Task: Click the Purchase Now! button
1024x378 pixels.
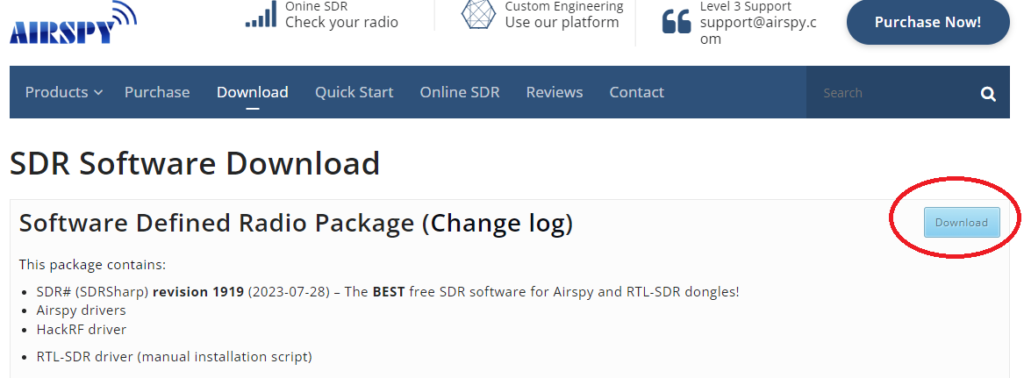Action: click(x=928, y=22)
